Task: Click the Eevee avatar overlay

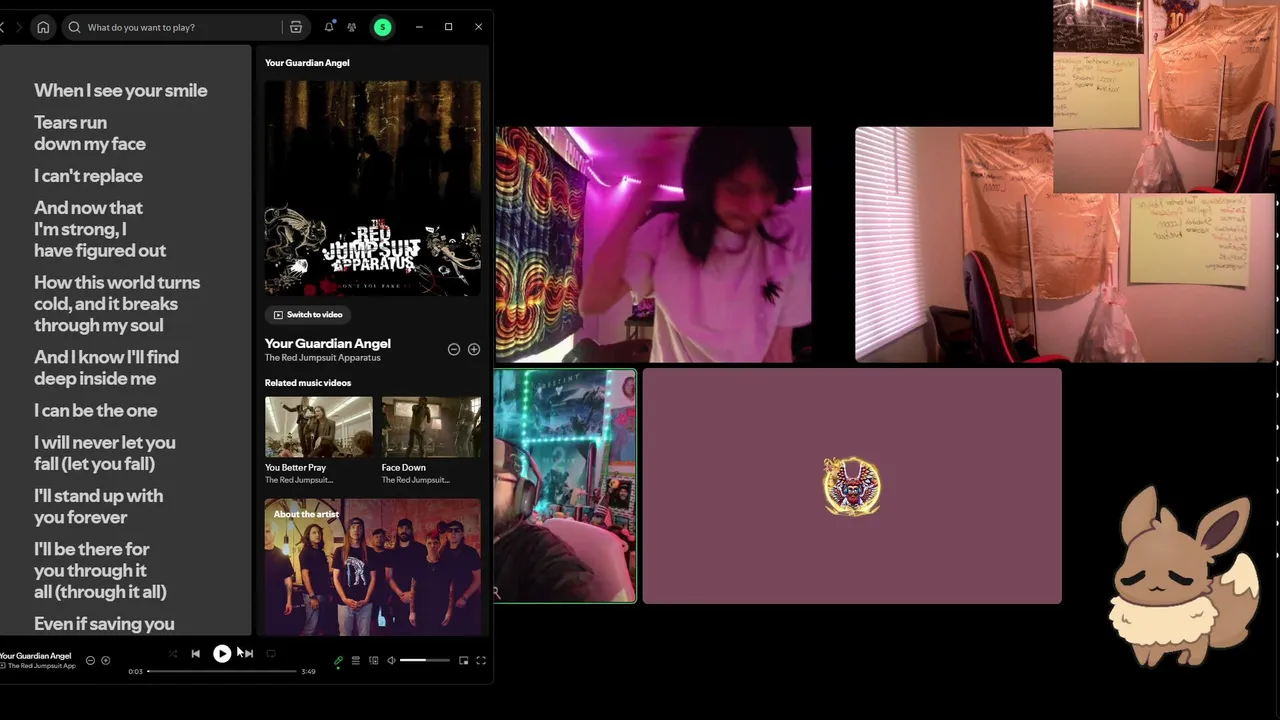Action: pos(1184,575)
